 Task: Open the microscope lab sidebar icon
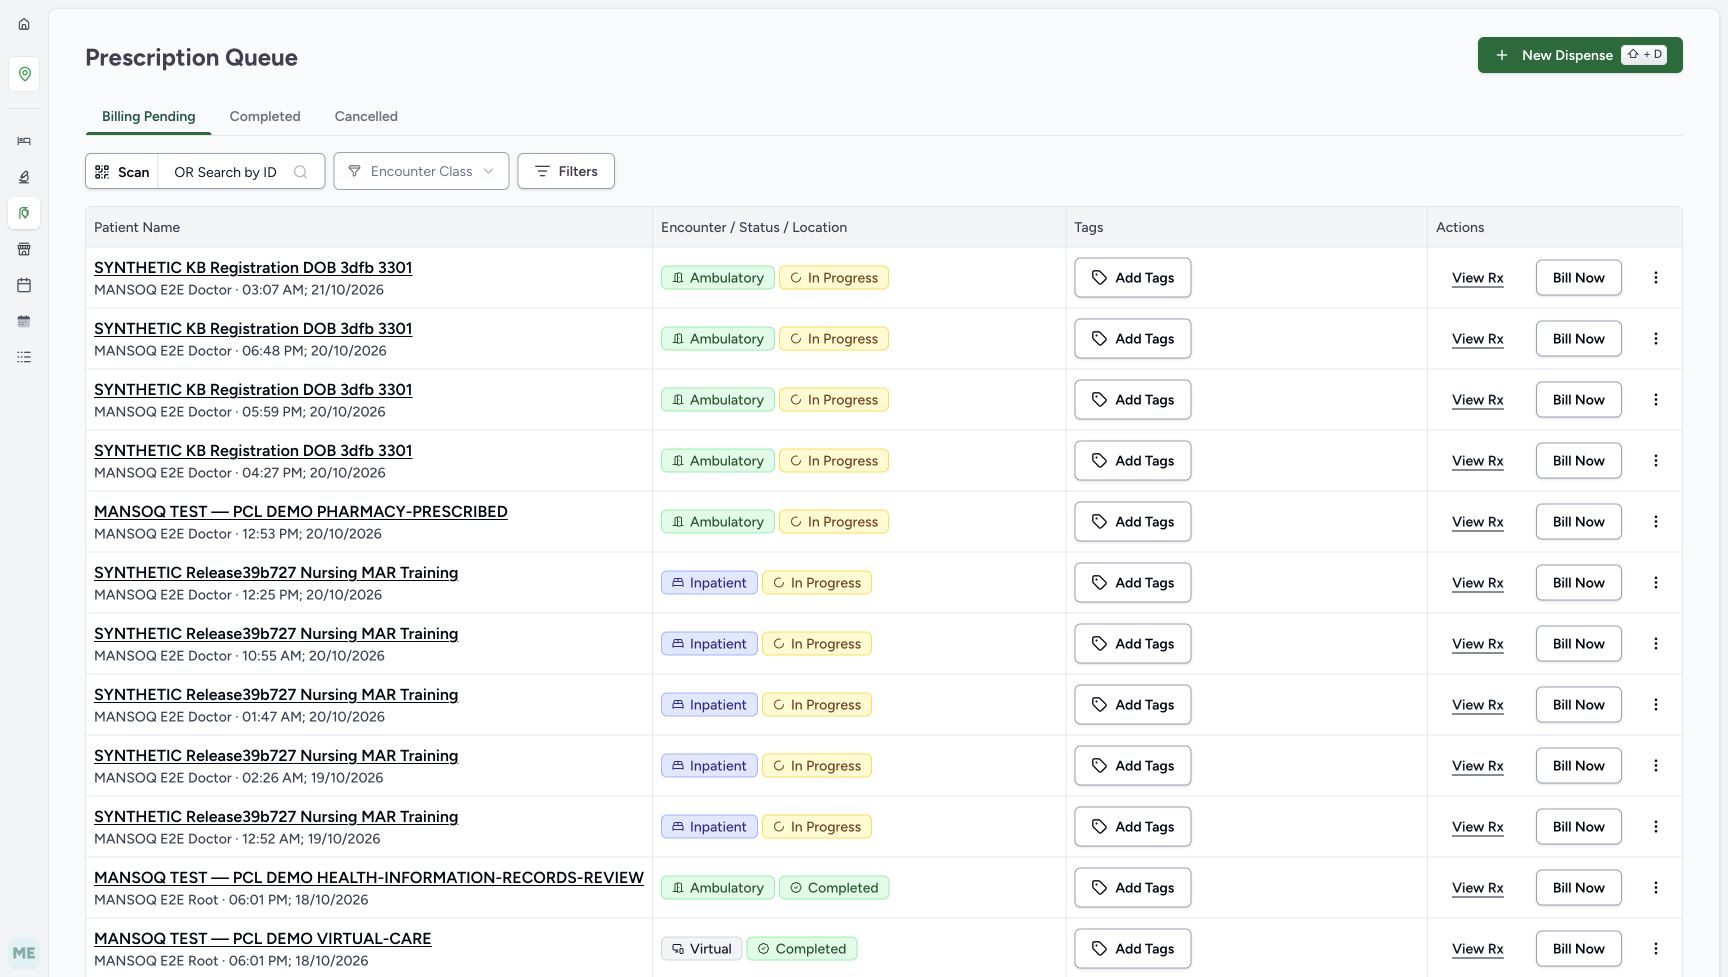[x=24, y=177]
